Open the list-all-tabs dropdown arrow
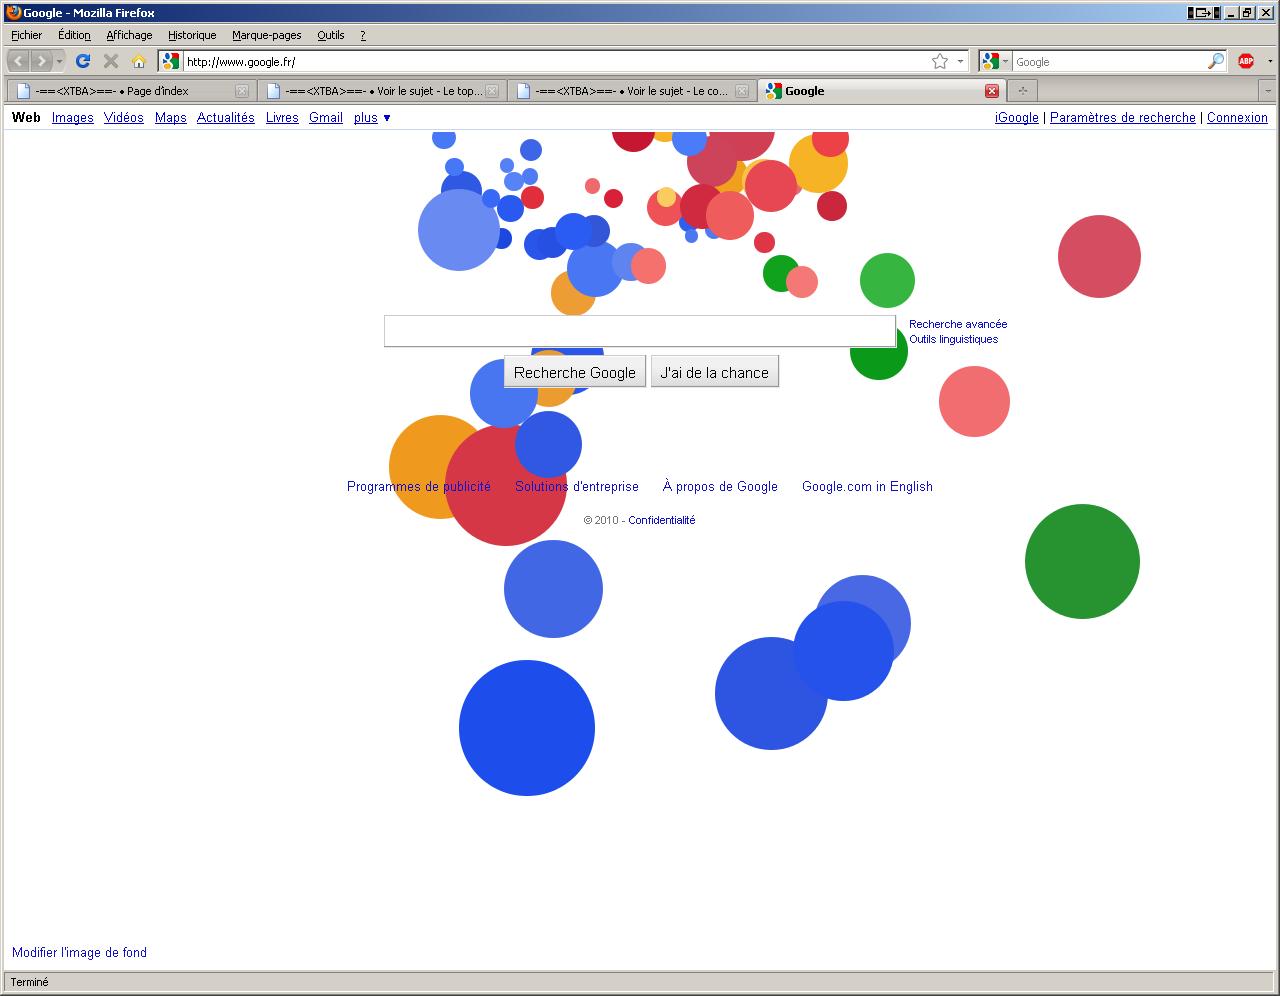The width and height of the screenshot is (1280, 996). tap(1267, 91)
